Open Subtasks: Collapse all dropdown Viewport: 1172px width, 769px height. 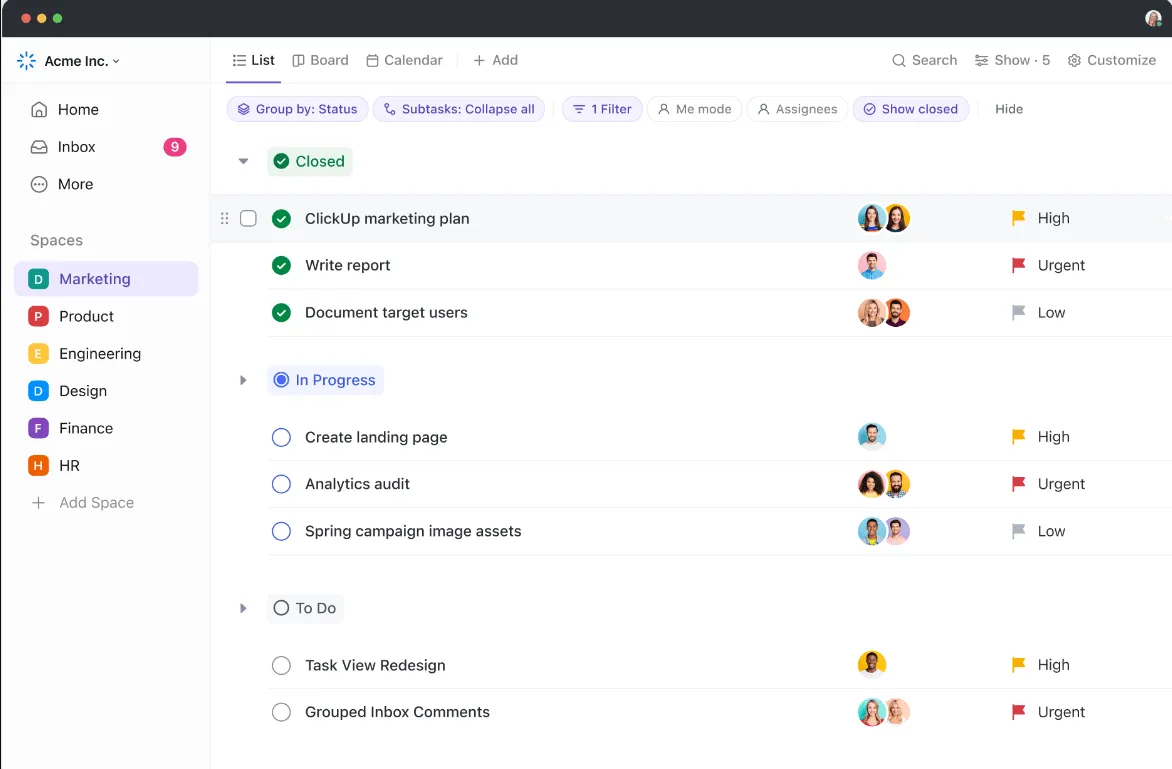(x=459, y=109)
